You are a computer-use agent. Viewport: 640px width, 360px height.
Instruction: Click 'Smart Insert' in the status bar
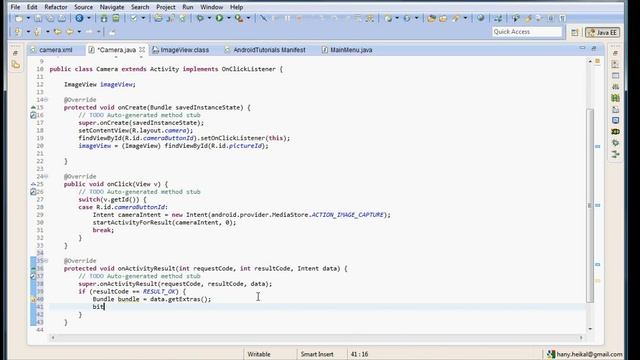coord(317,354)
